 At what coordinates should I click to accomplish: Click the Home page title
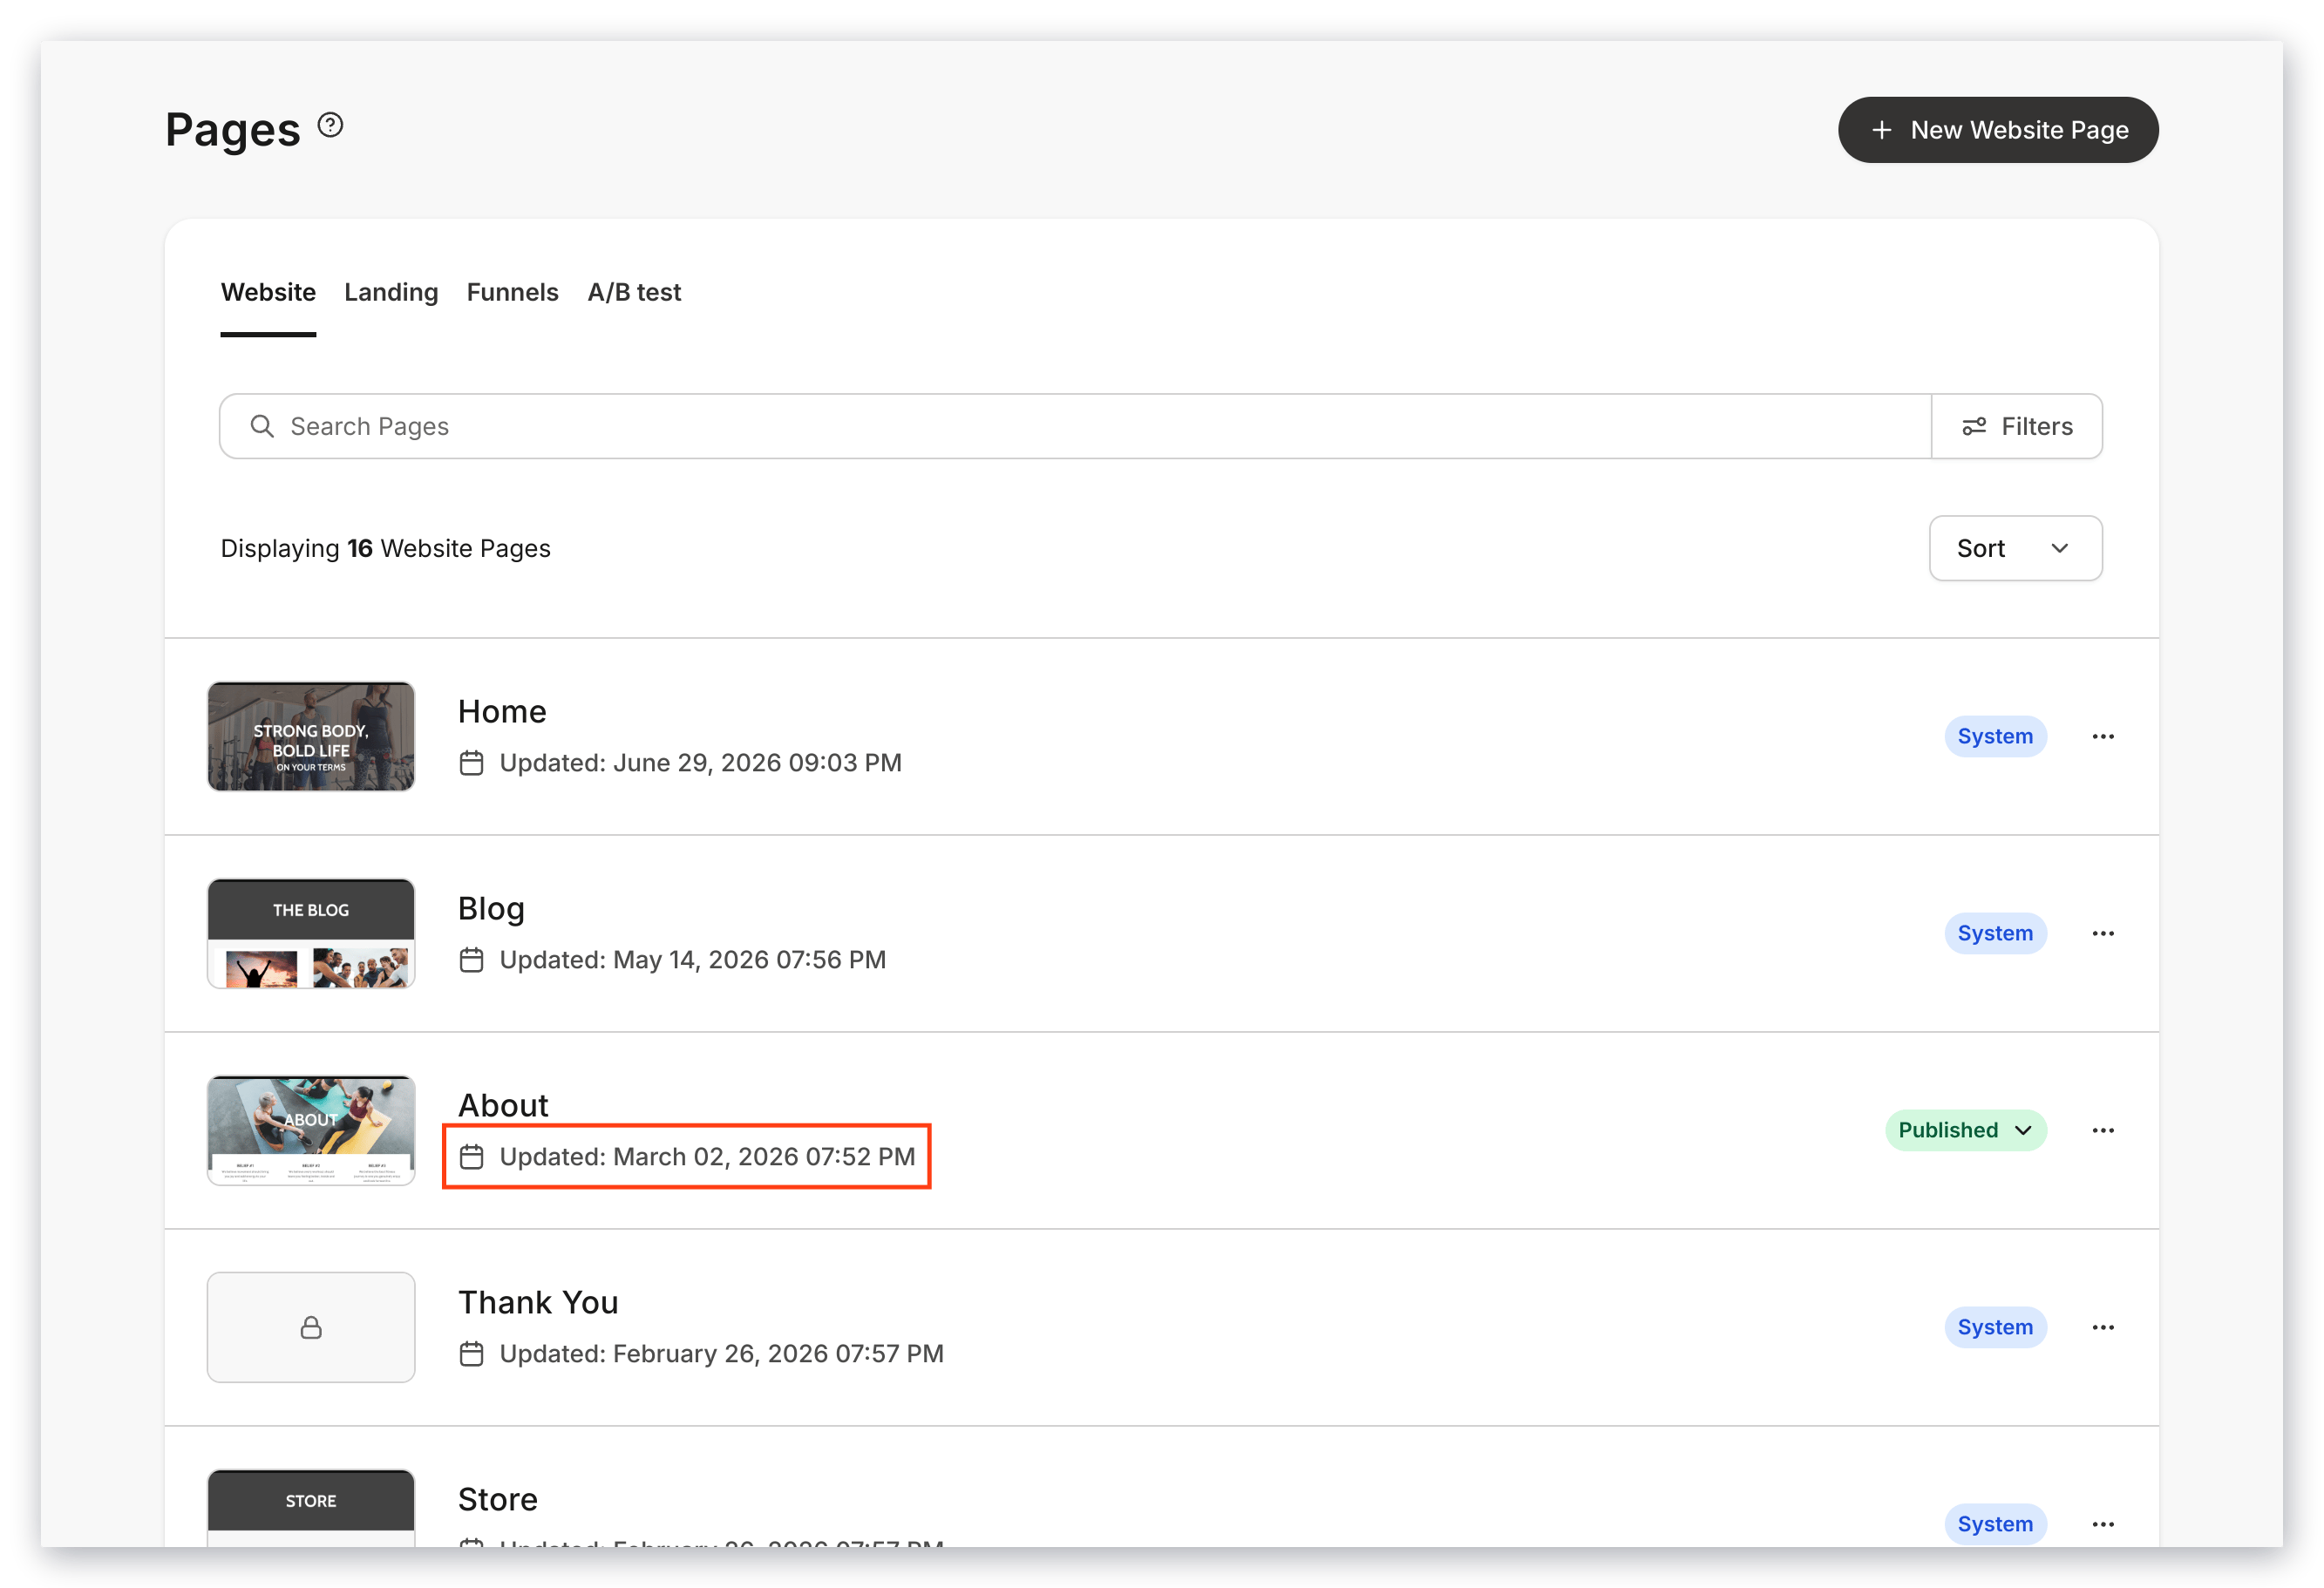502,711
